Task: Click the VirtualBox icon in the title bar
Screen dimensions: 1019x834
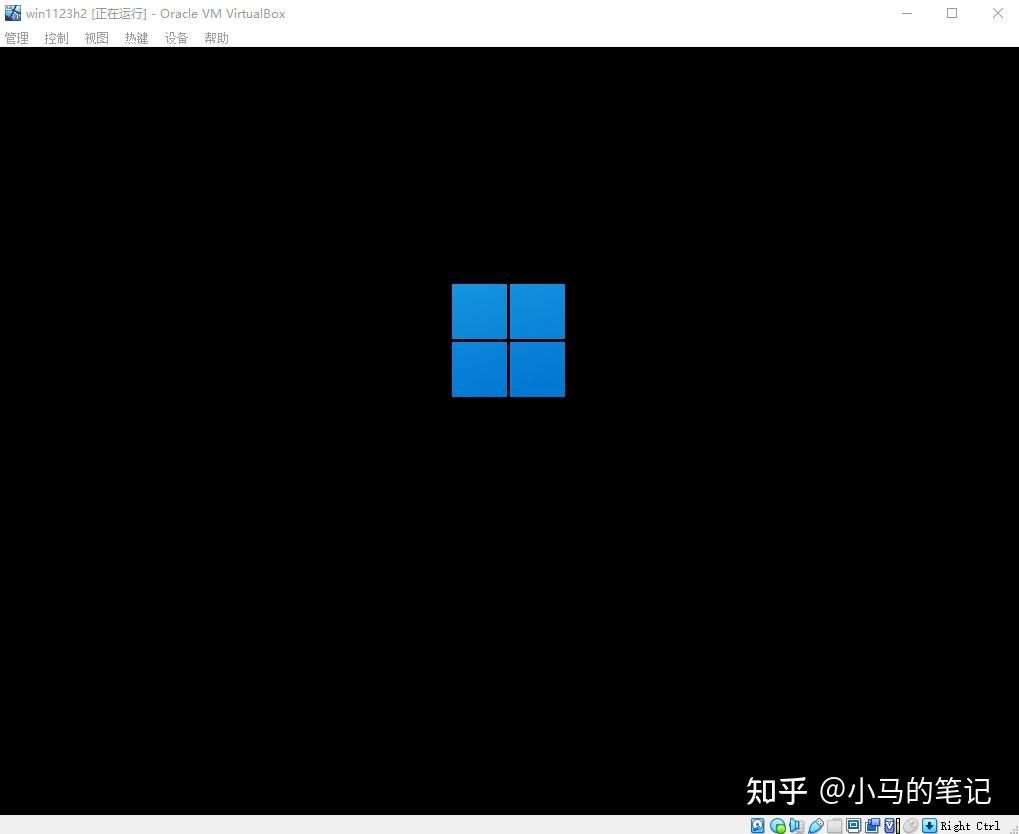Action: 12,13
